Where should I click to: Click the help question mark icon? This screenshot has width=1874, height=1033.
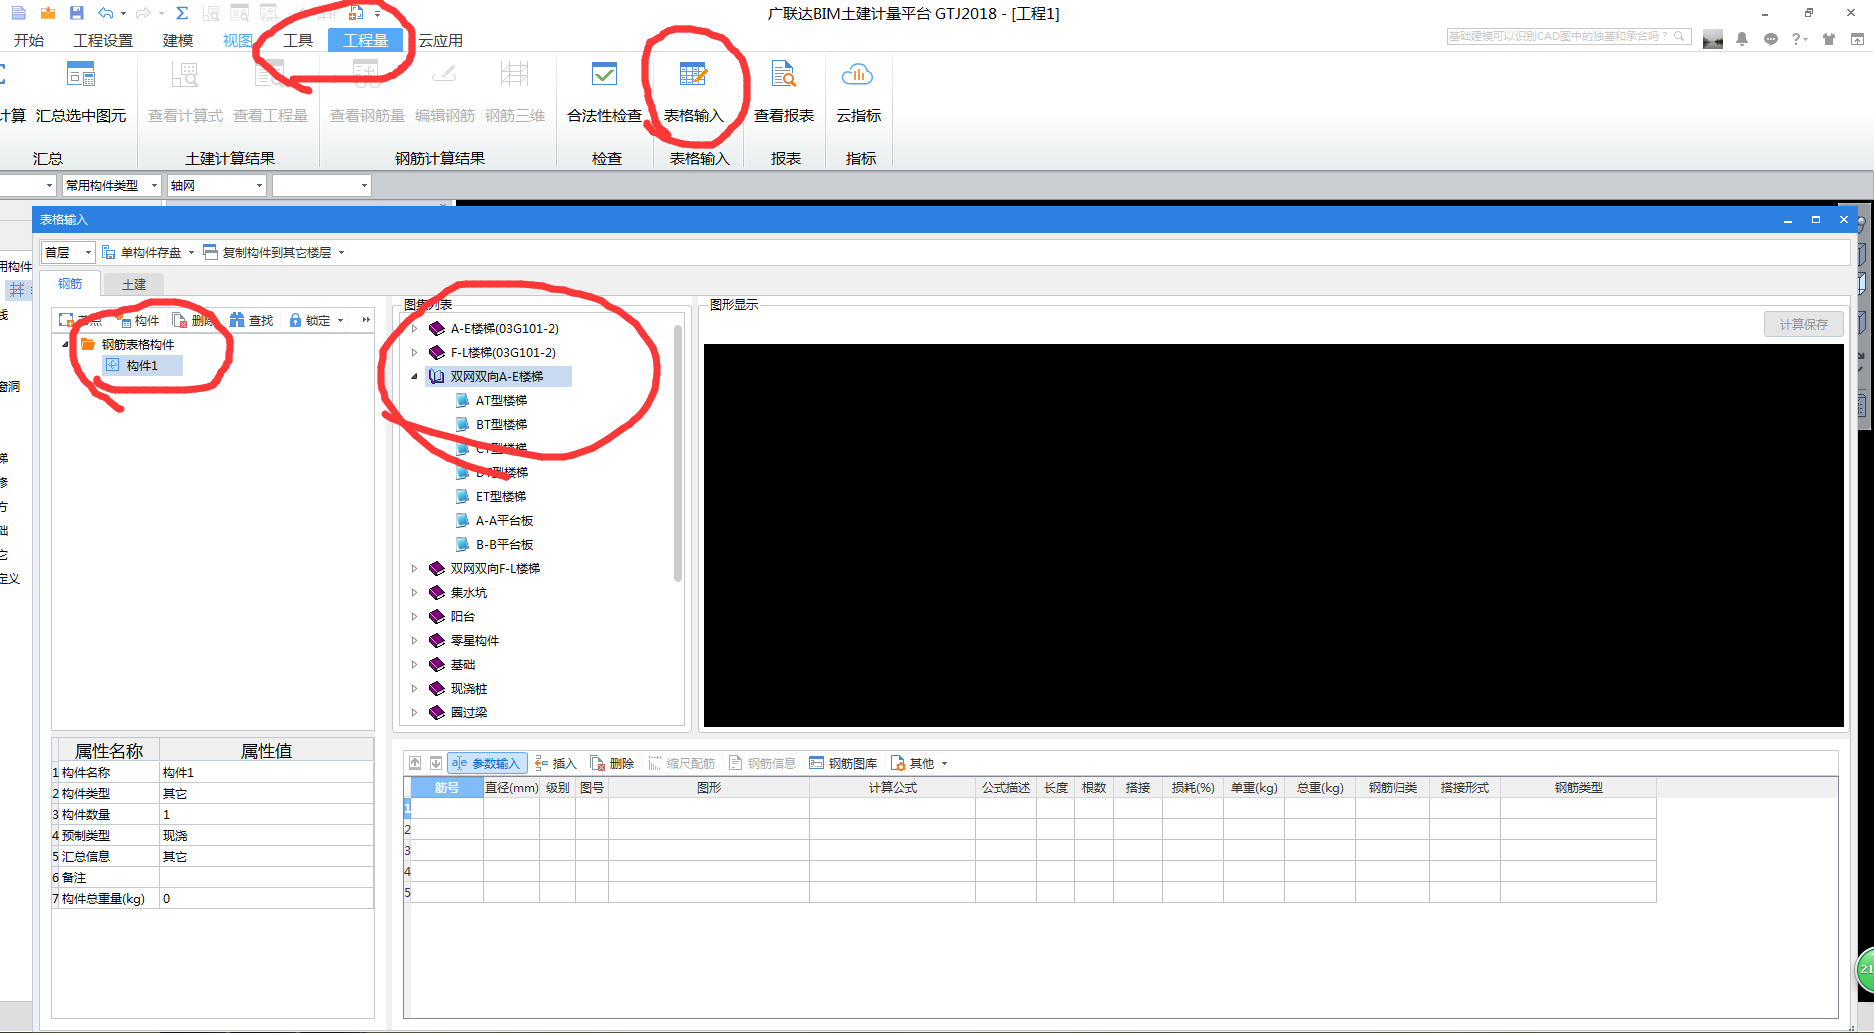[1797, 39]
